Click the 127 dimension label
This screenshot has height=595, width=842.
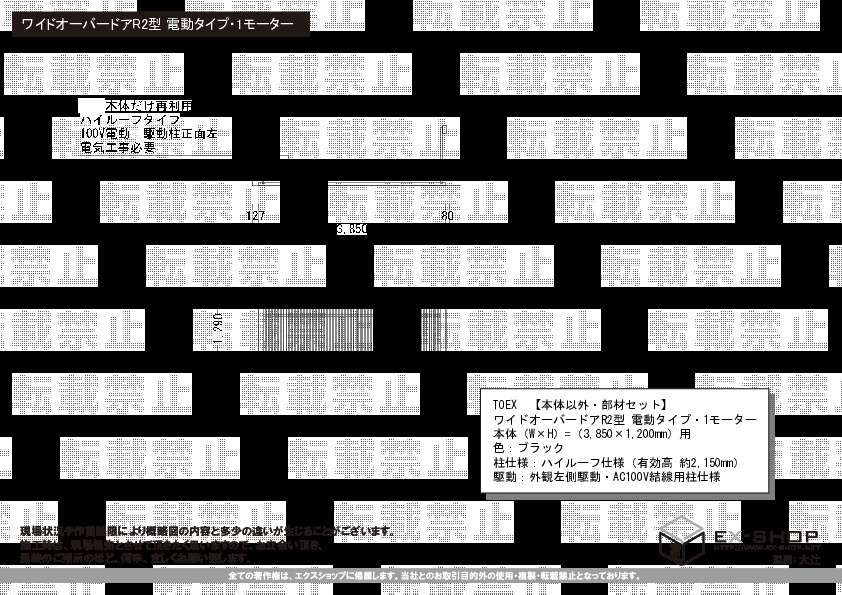tap(255, 215)
